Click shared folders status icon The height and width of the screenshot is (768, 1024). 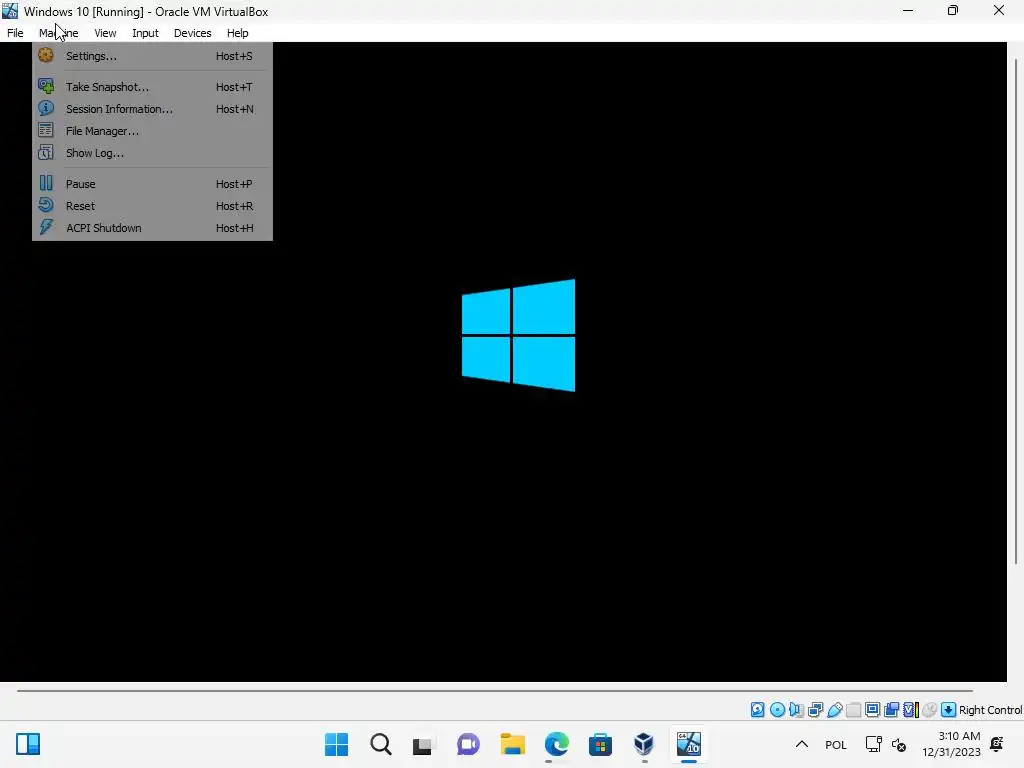pos(854,710)
